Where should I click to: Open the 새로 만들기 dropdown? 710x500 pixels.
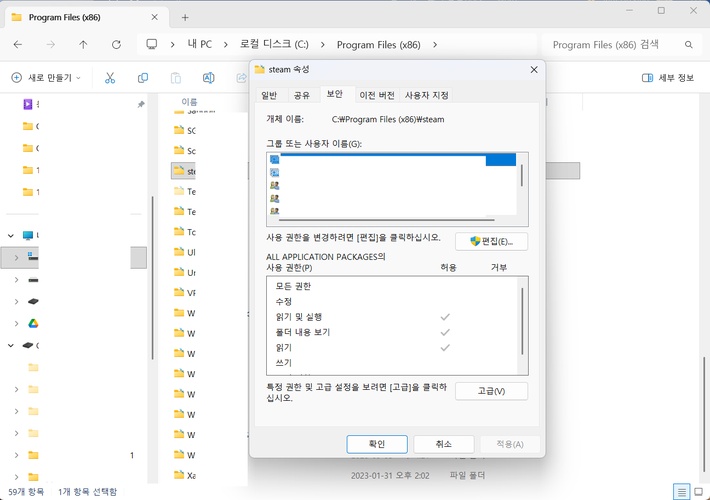point(46,78)
